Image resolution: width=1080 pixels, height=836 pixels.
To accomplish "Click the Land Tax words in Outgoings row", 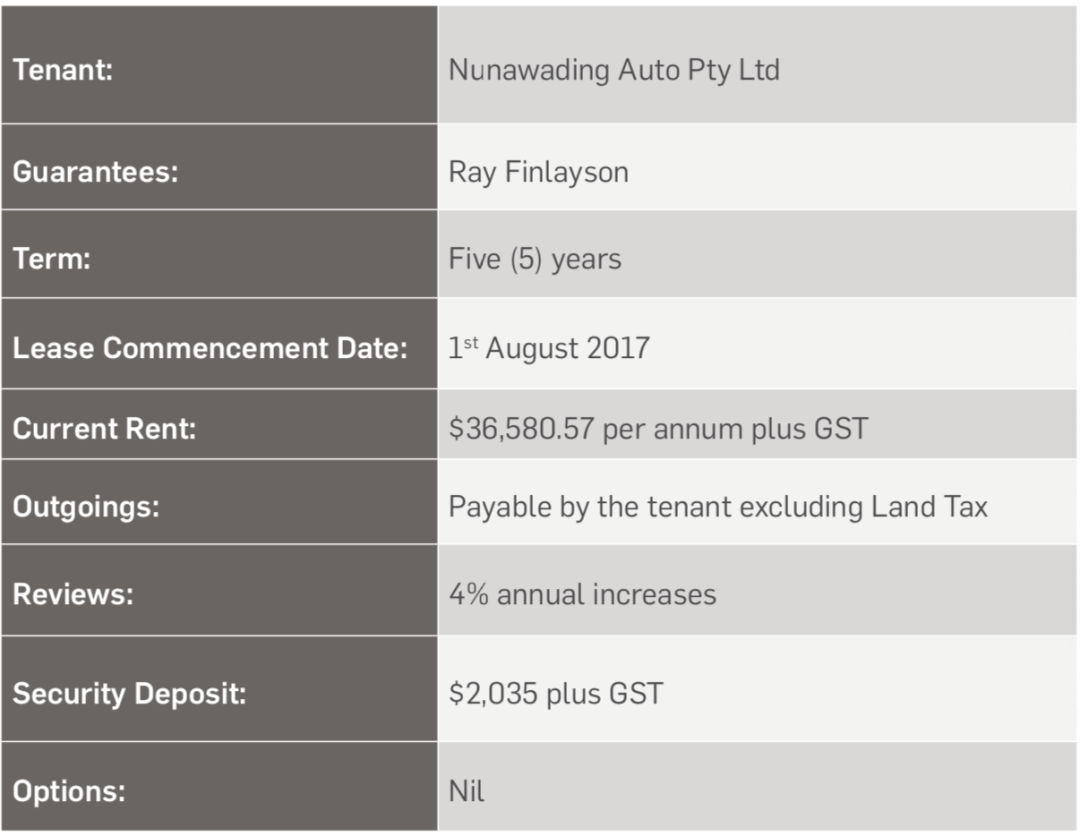I will [929, 507].
